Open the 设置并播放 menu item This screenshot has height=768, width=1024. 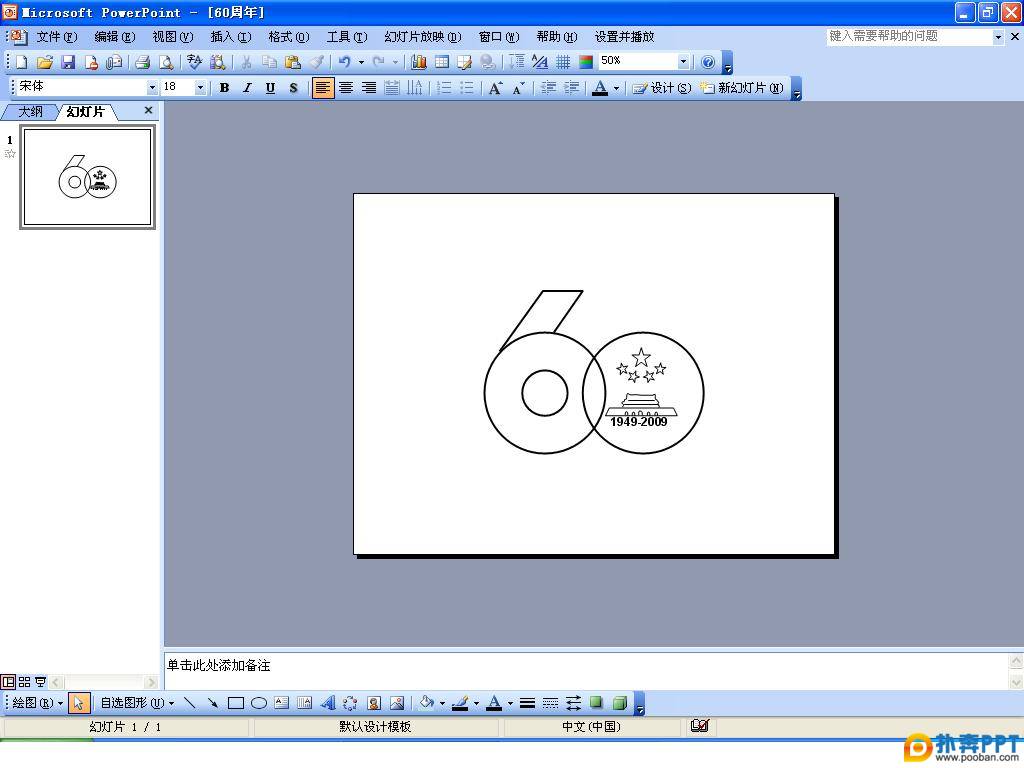(624, 37)
